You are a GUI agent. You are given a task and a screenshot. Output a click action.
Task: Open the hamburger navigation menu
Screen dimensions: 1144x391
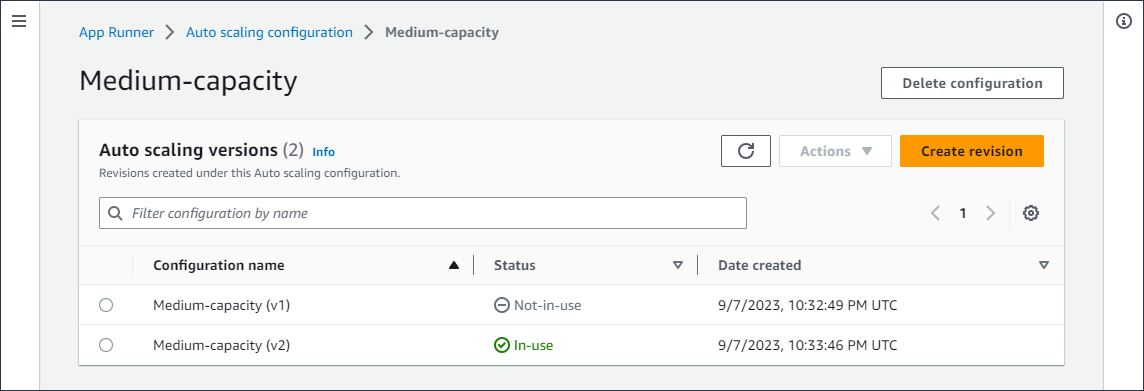(x=20, y=21)
